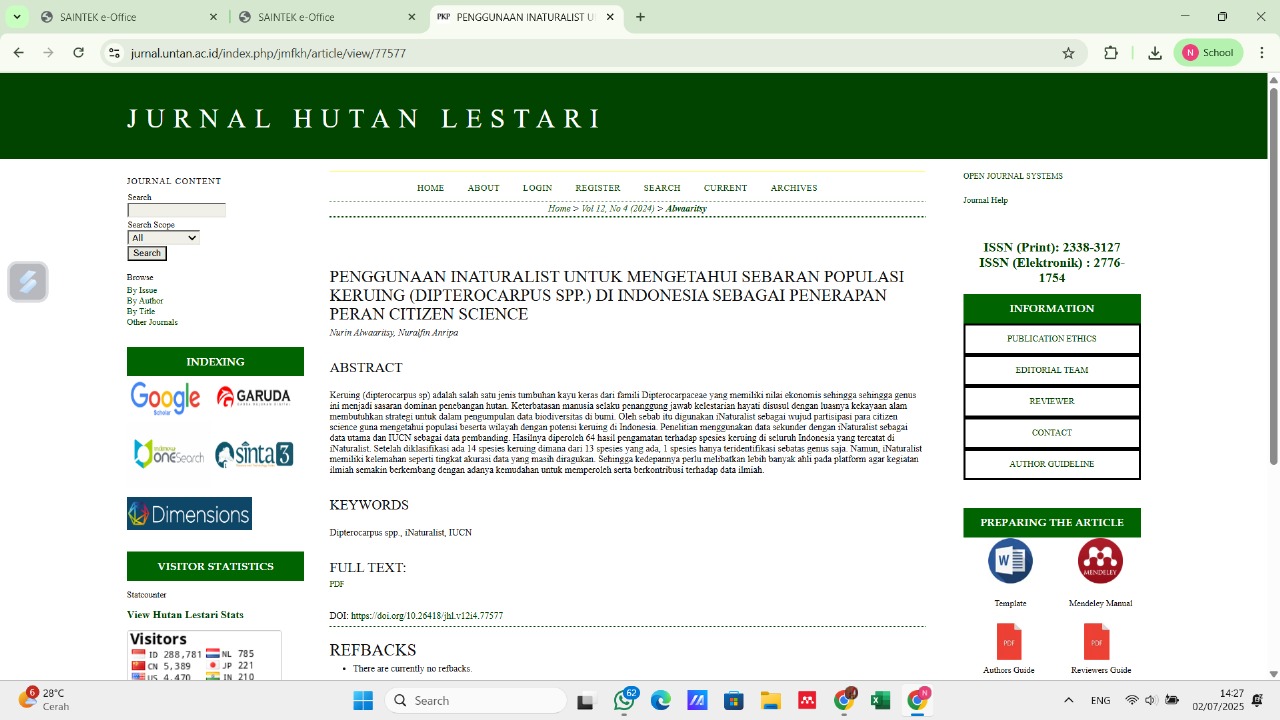Download the Word article template icon
The width and height of the screenshot is (1280, 720).
click(x=1010, y=561)
